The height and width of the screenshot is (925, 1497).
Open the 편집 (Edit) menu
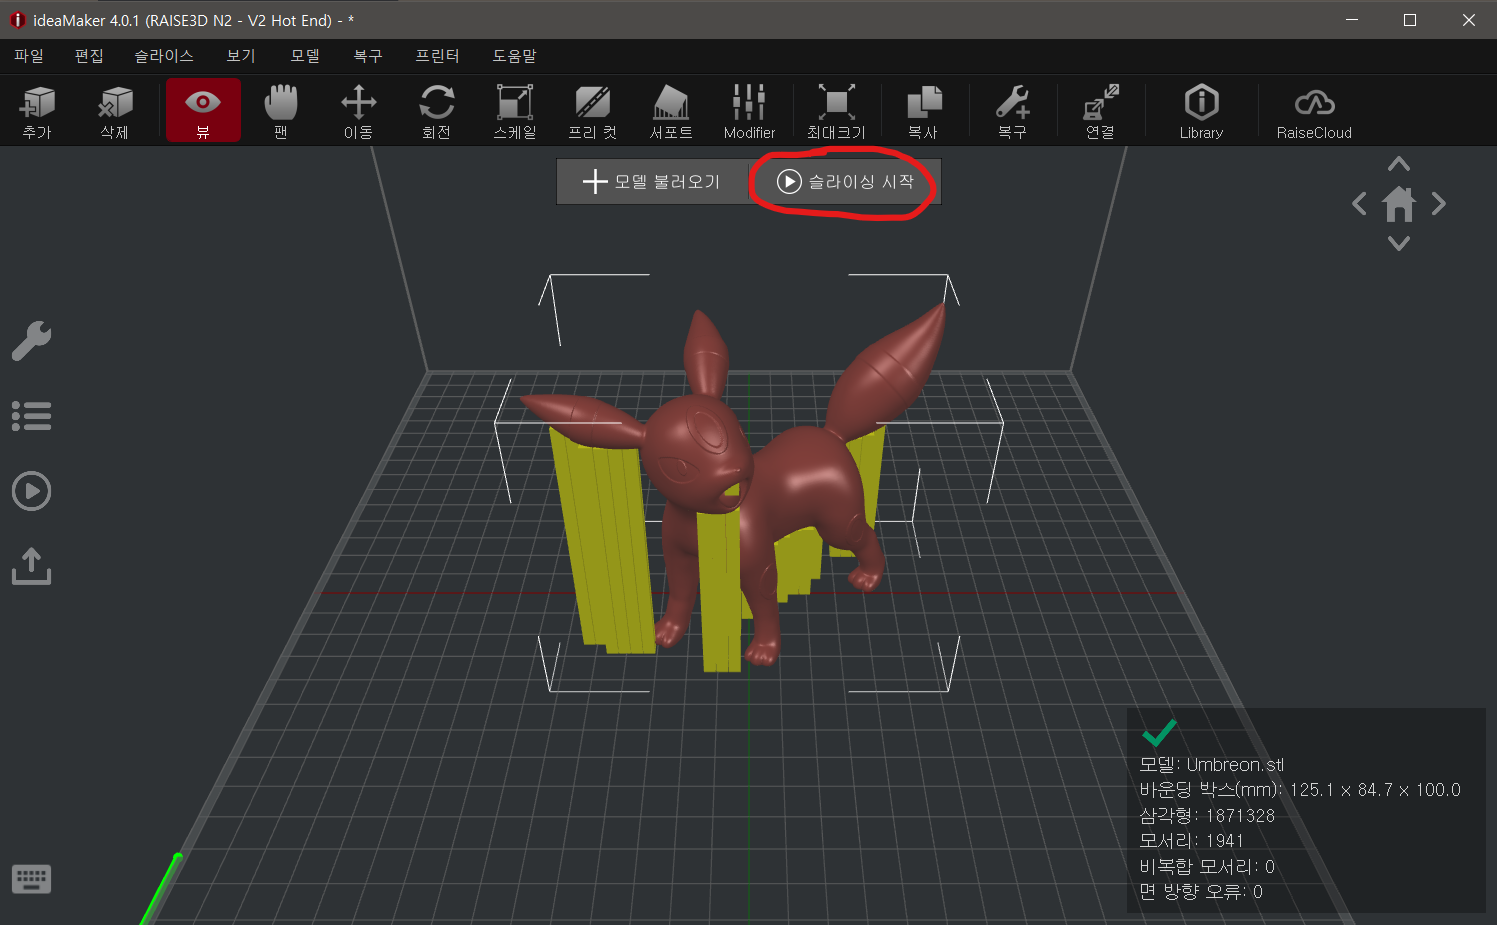89,56
